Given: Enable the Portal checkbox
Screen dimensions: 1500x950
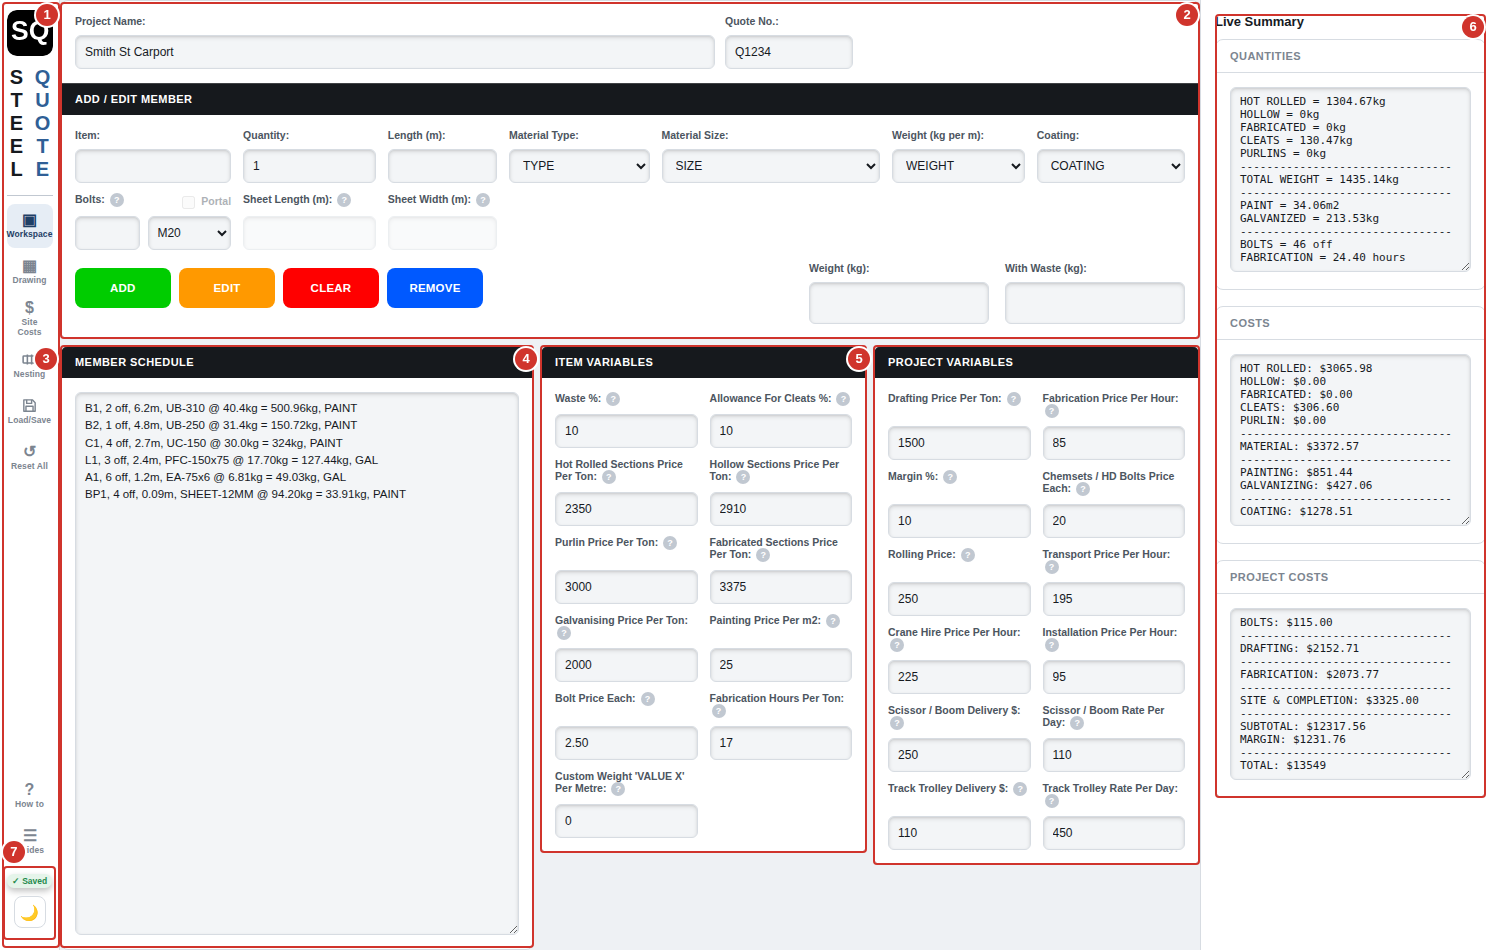Looking at the screenshot, I should (188, 202).
